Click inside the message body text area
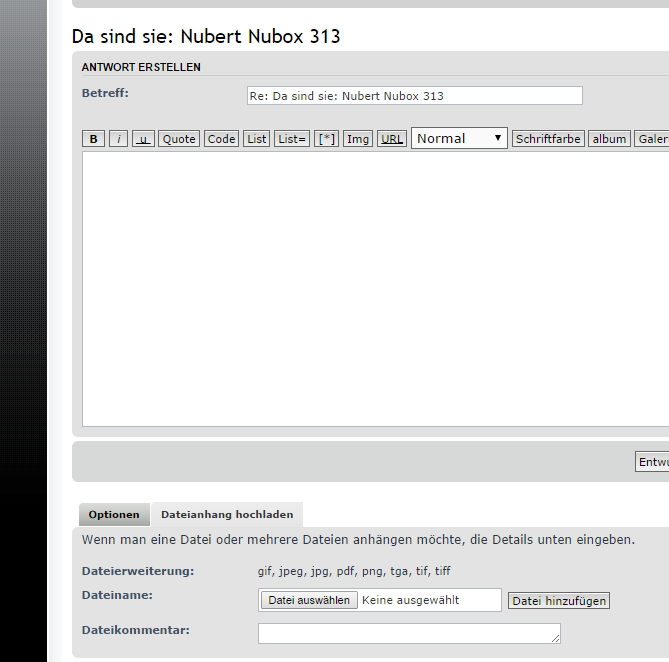This screenshot has width=669, height=662. [375, 290]
